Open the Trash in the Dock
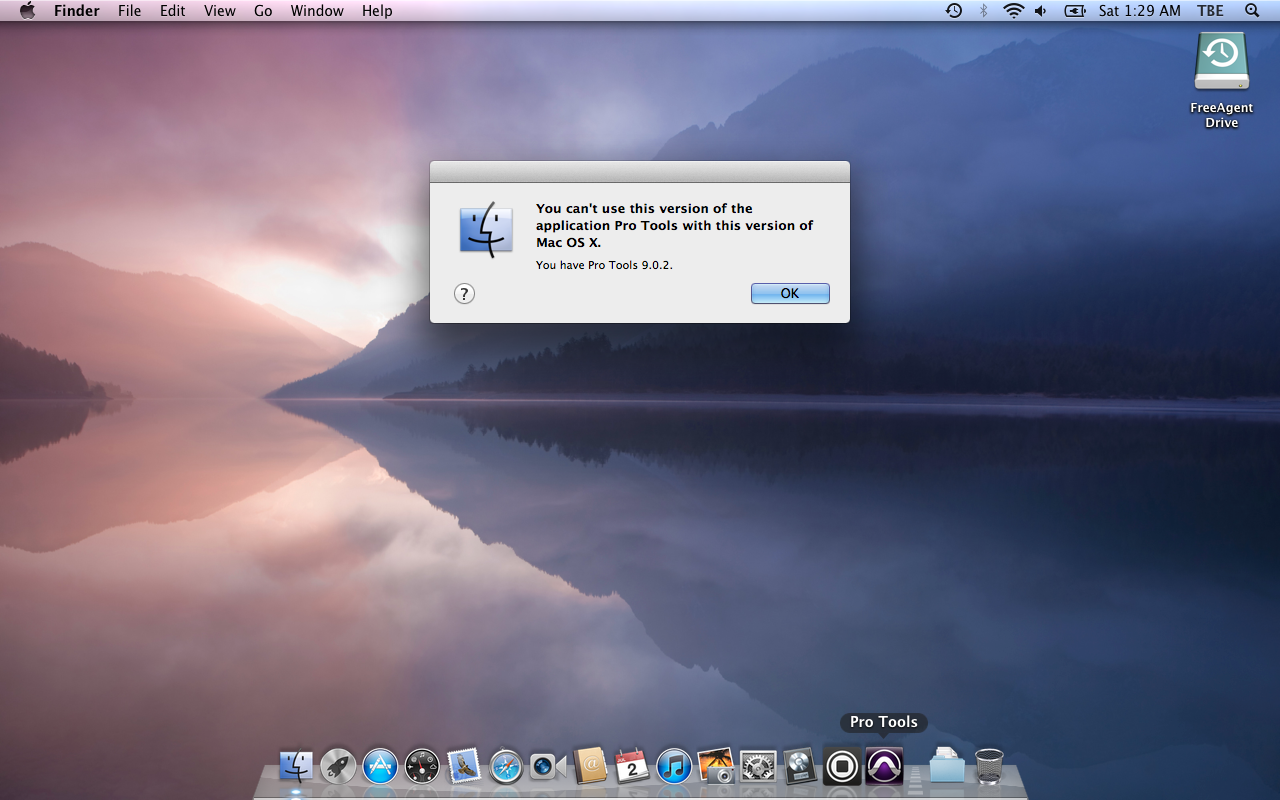This screenshot has height=800, width=1280. pos(989,767)
